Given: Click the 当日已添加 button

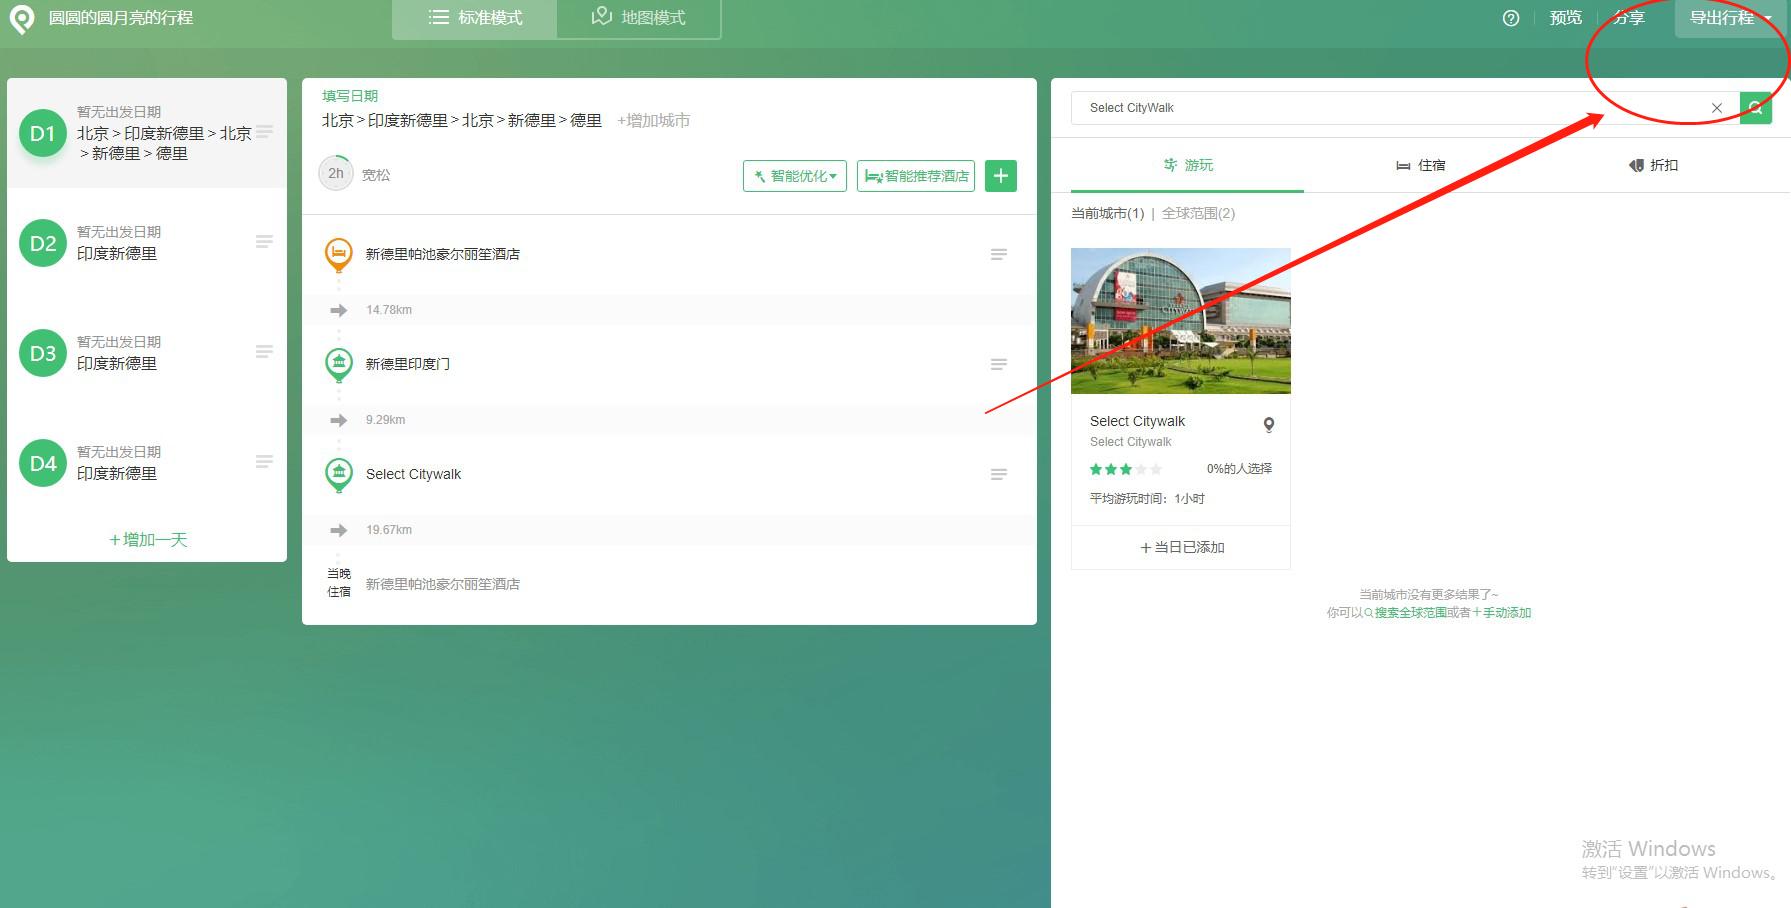Looking at the screenshot, I should click(x=1180, y=547).
